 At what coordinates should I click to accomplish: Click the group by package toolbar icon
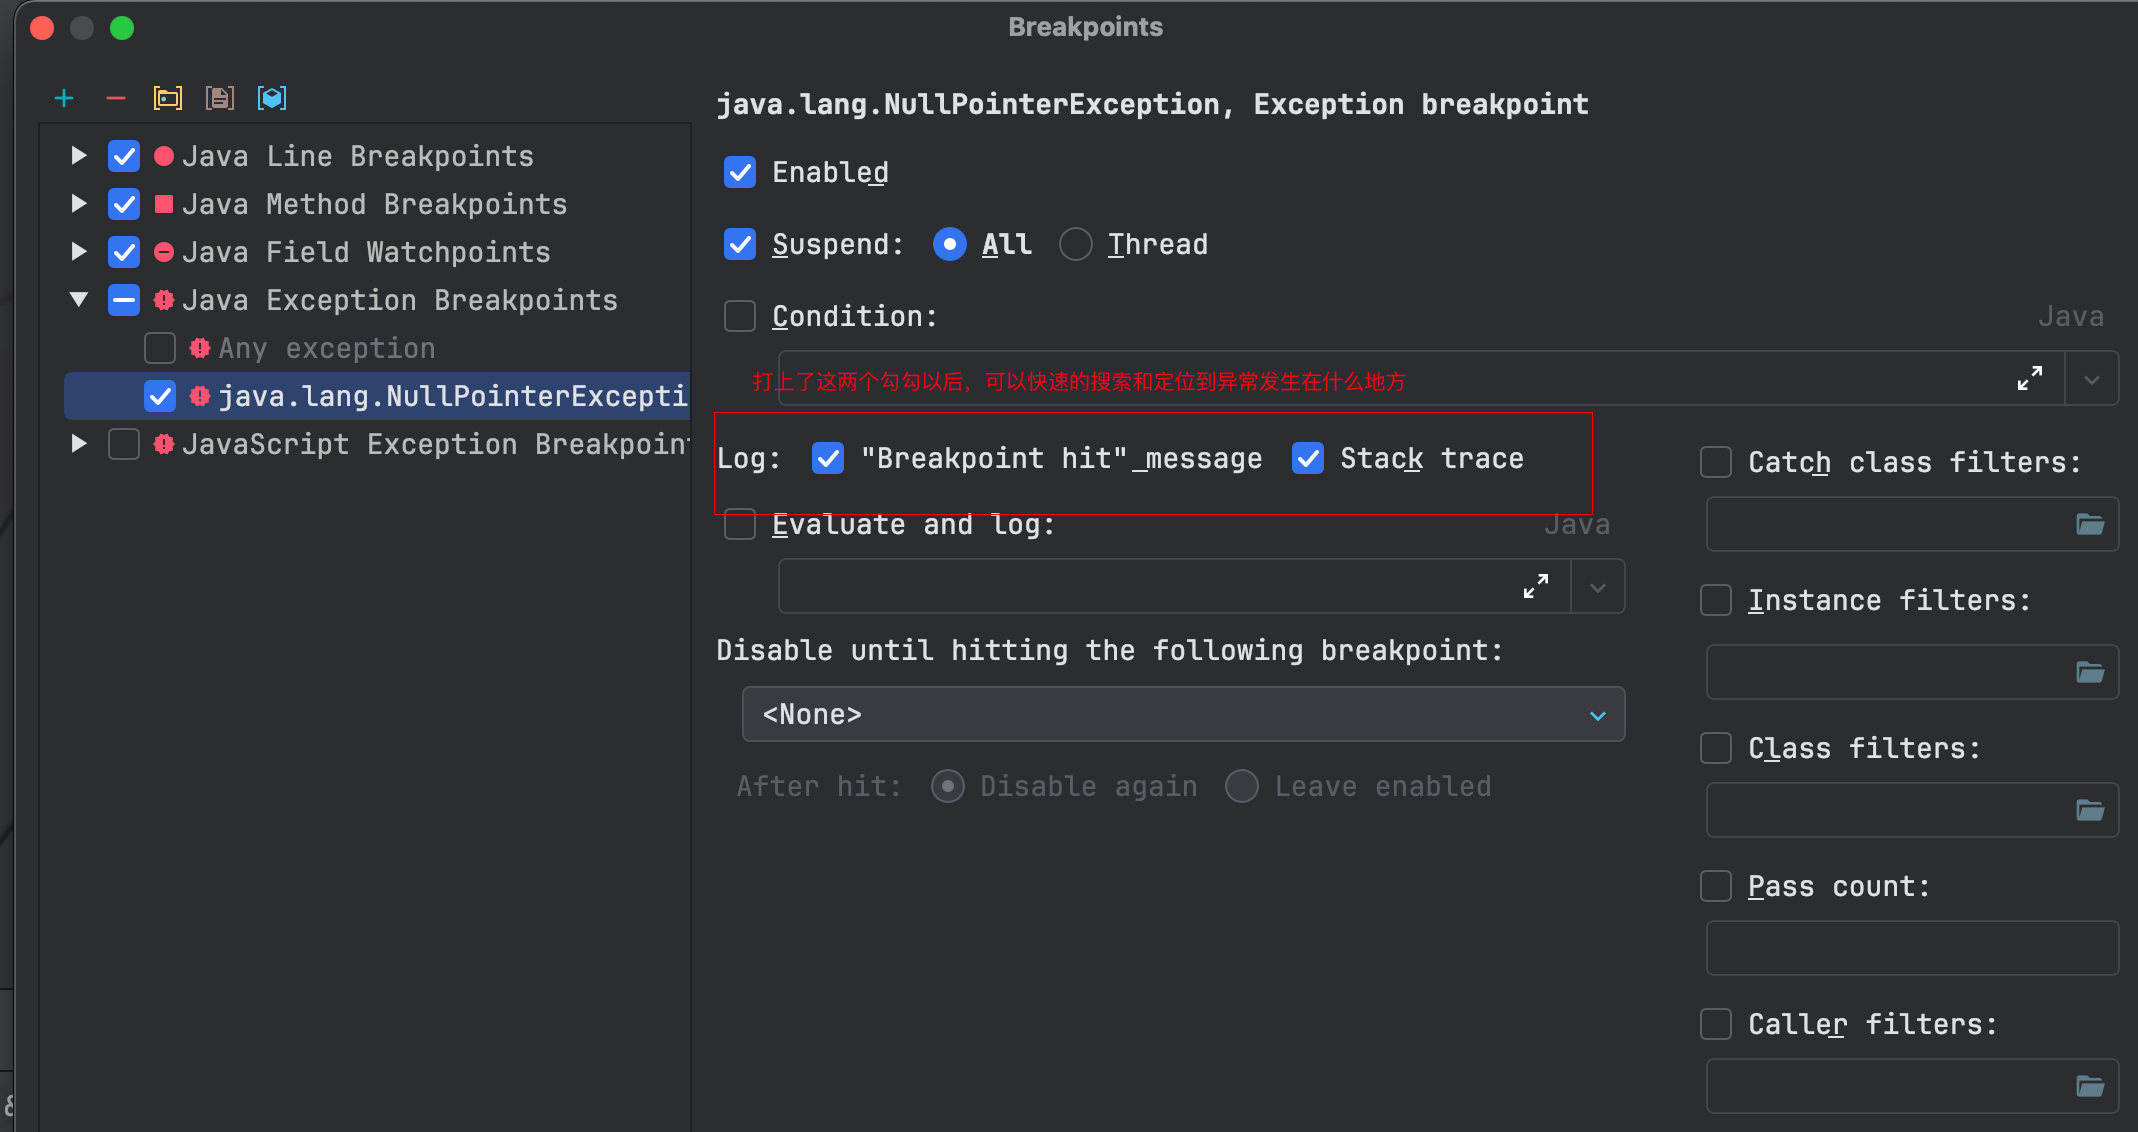click(168, 98)
